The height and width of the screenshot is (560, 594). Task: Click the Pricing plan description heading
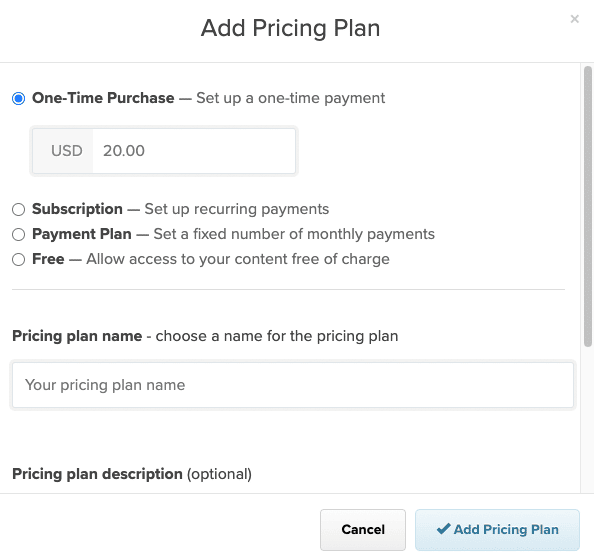tap(97, 474)
